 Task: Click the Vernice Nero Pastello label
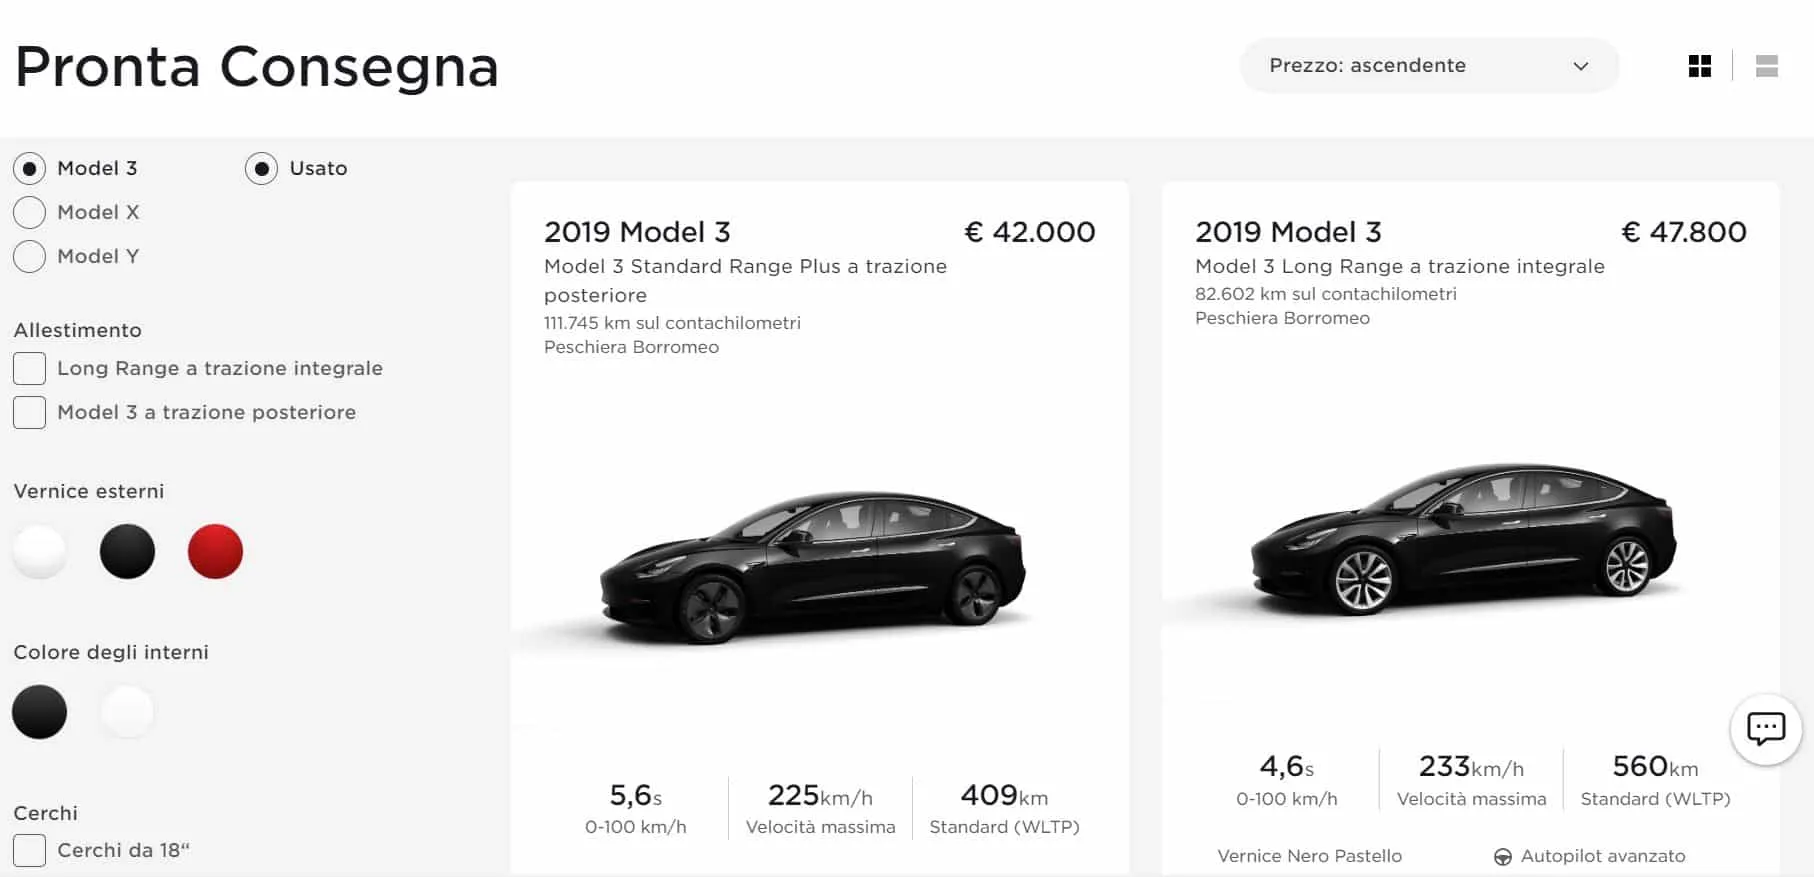(x=1308, y=856)
